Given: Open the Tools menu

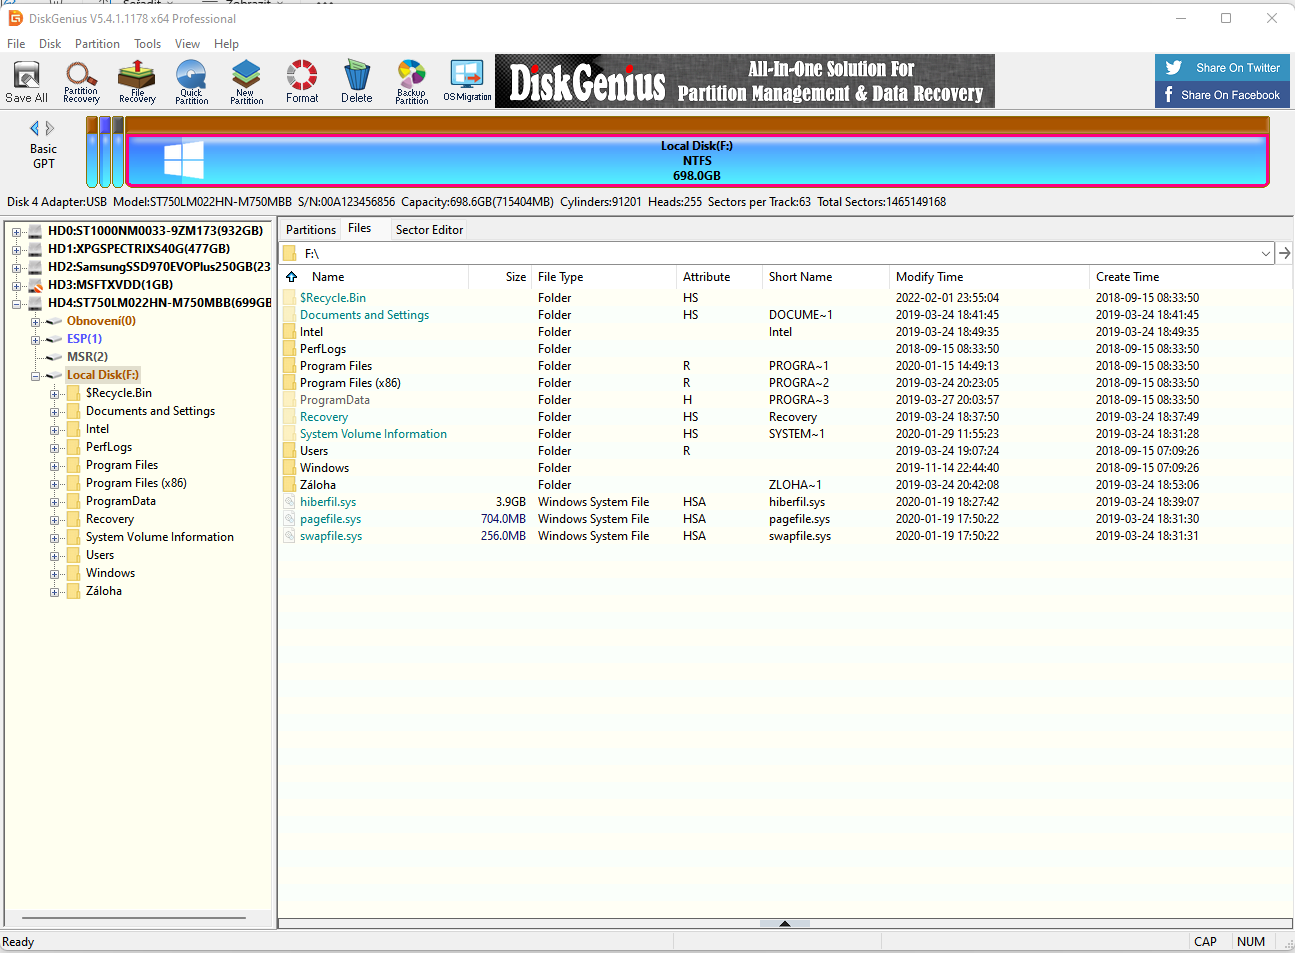Looking at the screenshot, I should point(147,44).
